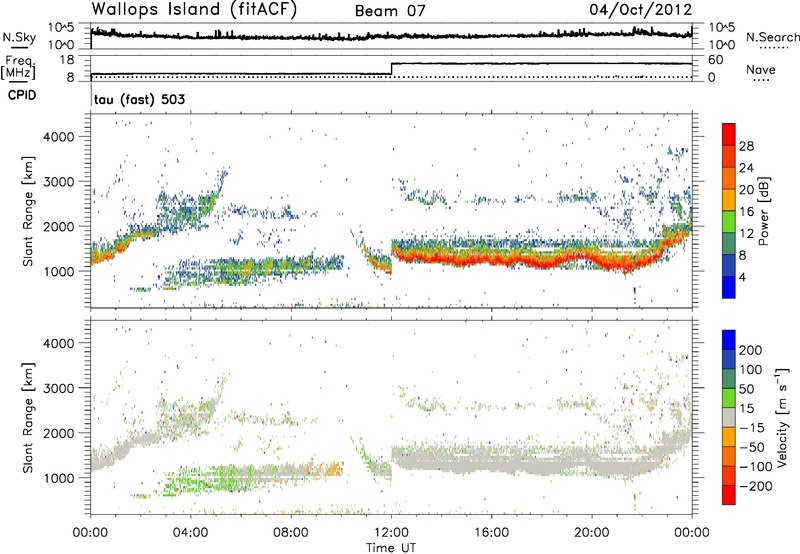Click the 'Nave' legend label
The height and width of the screenshot is (554, 800).
coord(761,69)
